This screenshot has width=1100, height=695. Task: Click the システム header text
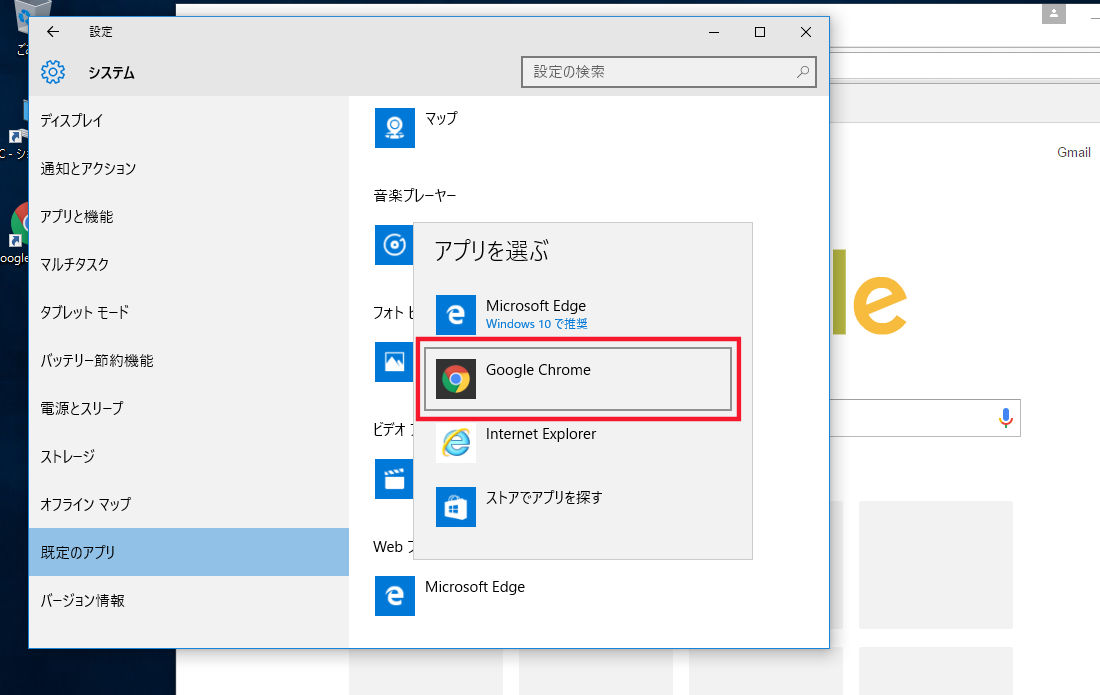point(112,73)
